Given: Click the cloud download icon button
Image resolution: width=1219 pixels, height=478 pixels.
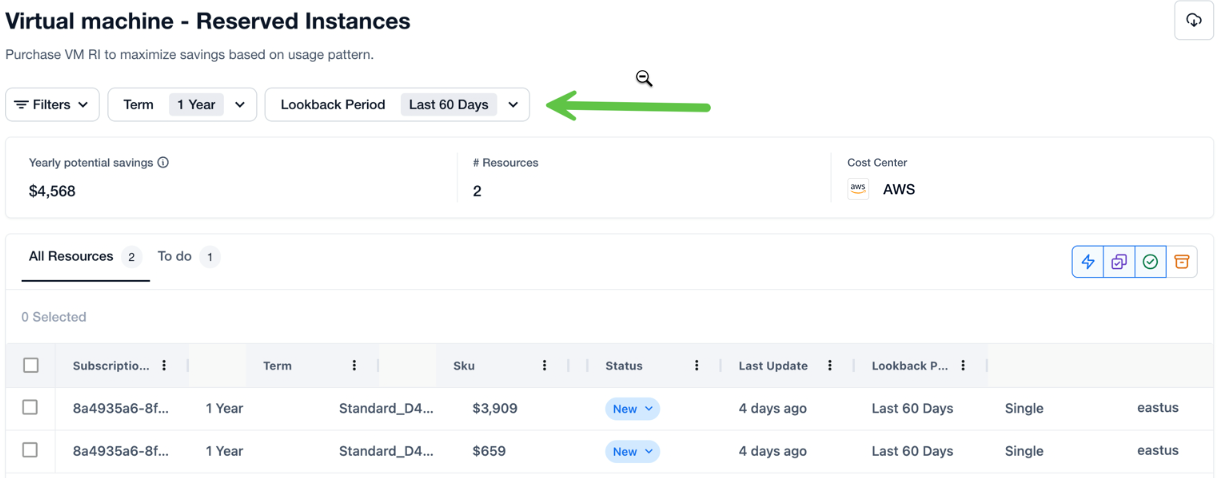Looking at the screenshot, I should point(1193,21).
